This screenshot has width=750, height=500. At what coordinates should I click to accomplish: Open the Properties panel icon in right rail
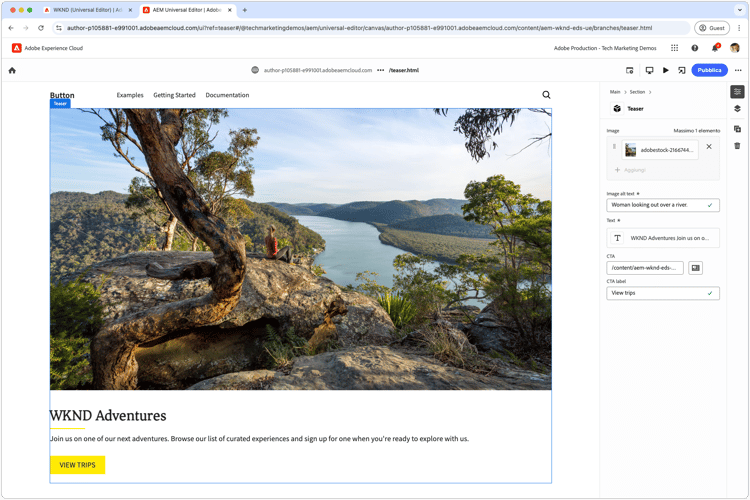tap(737, 91)
